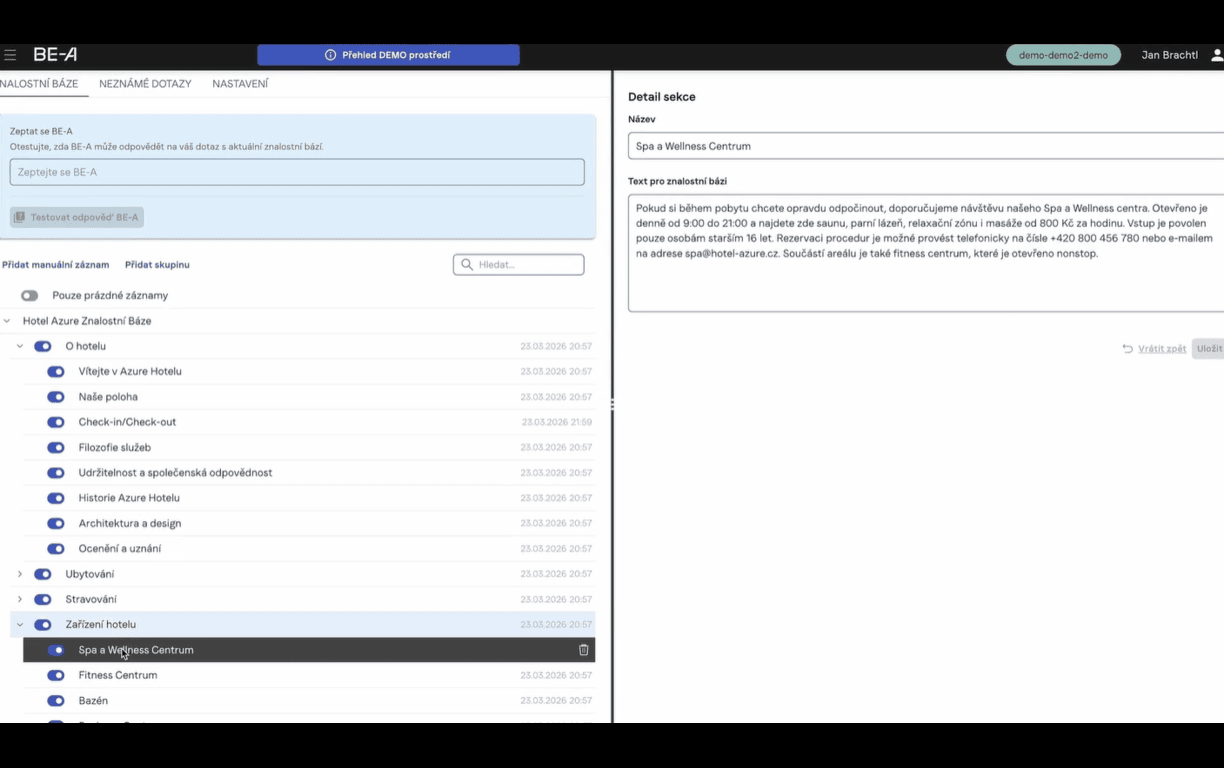Toggle Architektura a design switch
1224x768 pixels.
pyautogui.click(x=56, y=524)
